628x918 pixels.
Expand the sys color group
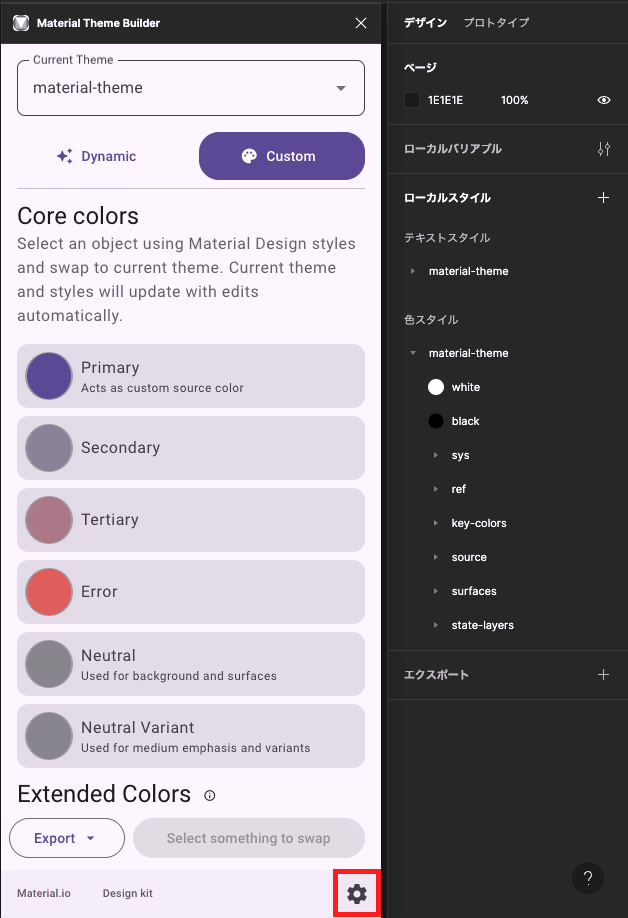(x=438, y=455)
